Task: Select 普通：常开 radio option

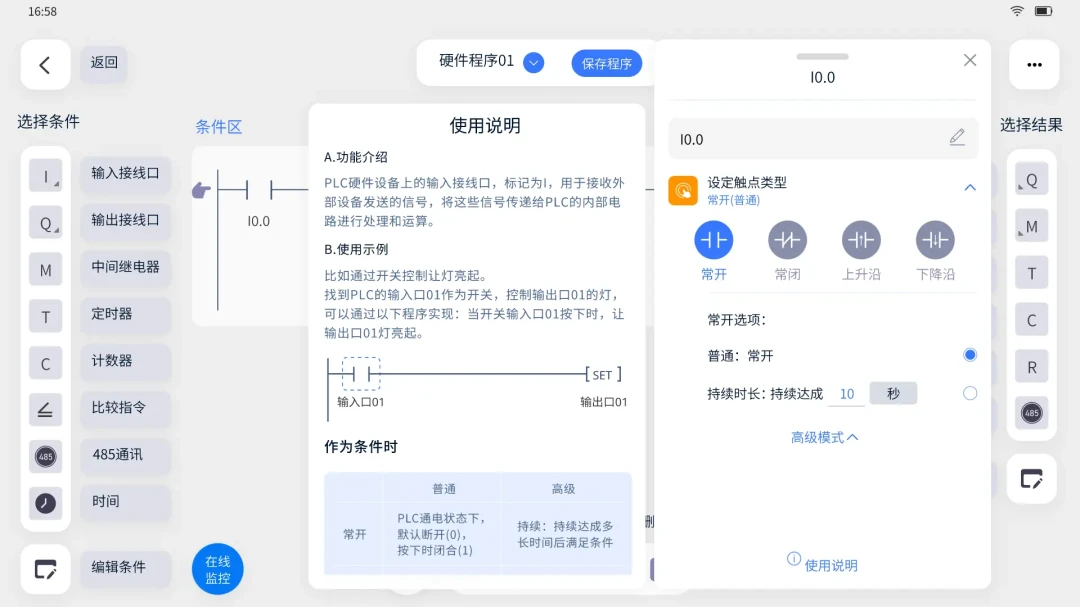Action: [970, 355]
